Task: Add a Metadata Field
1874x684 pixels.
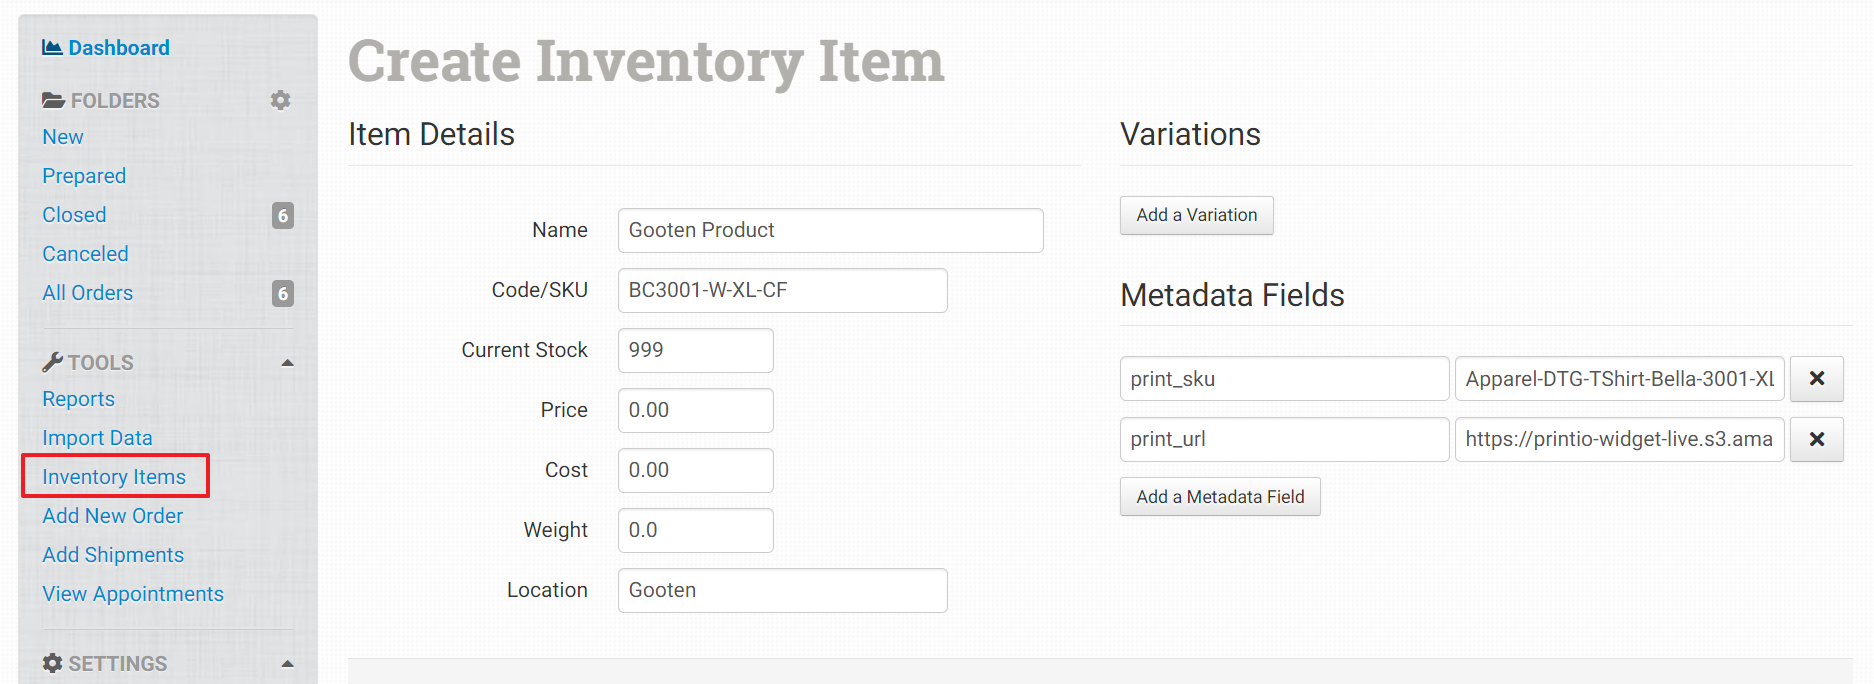Action: [x=1220, y=497]
